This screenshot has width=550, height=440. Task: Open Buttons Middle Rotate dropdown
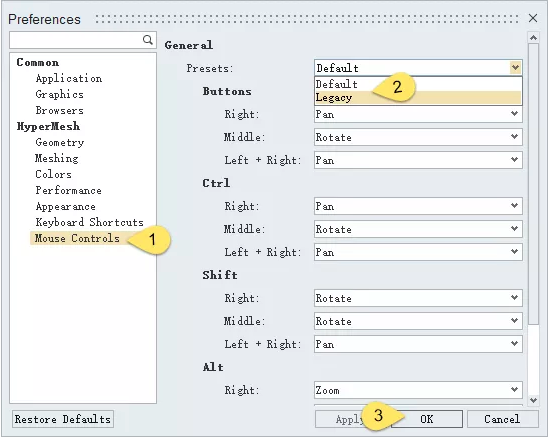pyautogui.click(x=418, y=137)
